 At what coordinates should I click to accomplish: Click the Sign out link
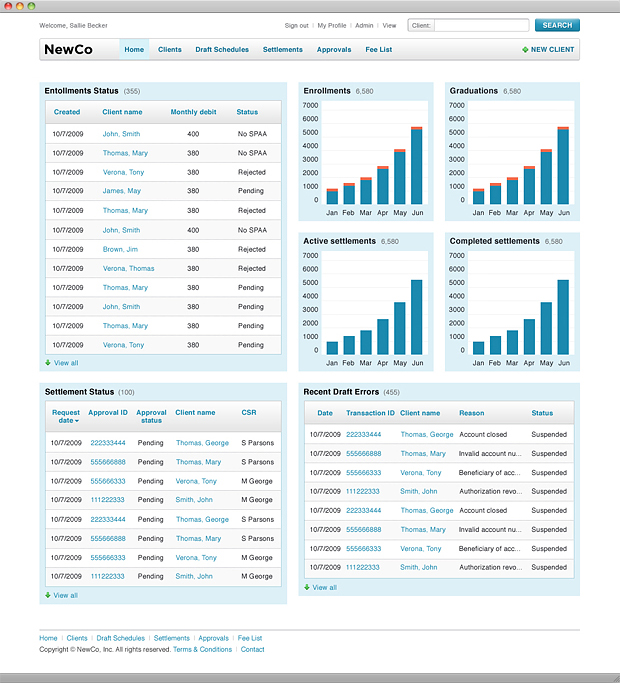pos(296,25)
